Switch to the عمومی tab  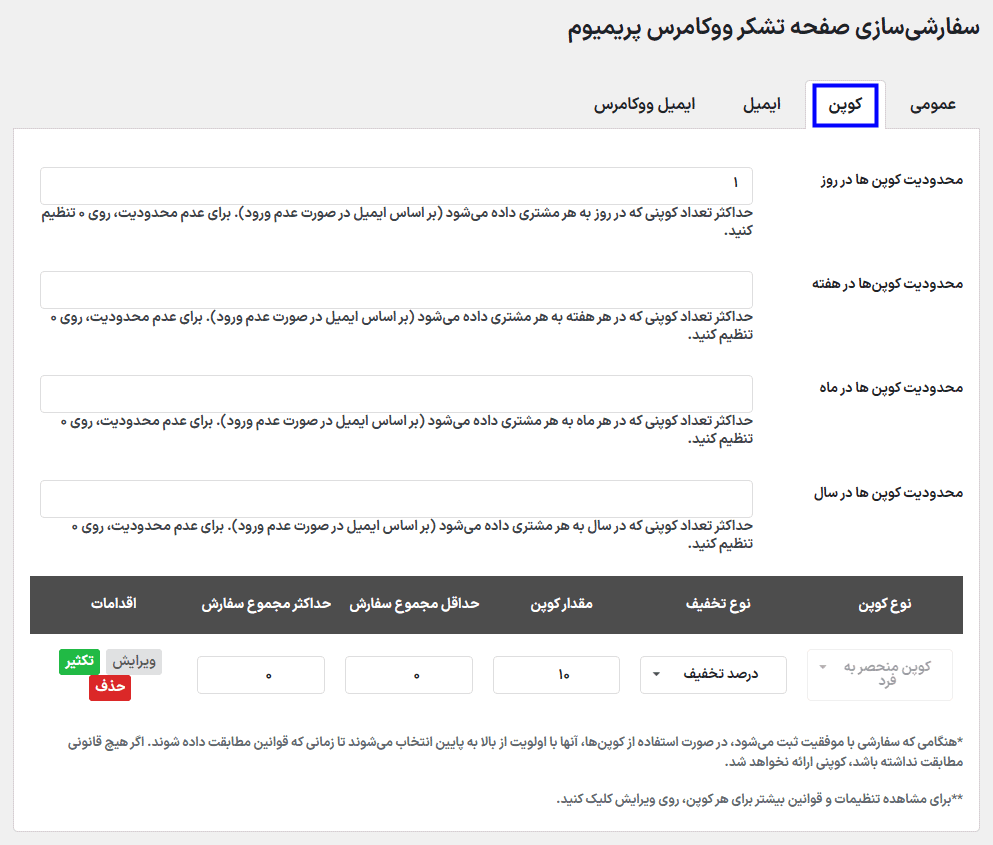(x=933, y=105)
